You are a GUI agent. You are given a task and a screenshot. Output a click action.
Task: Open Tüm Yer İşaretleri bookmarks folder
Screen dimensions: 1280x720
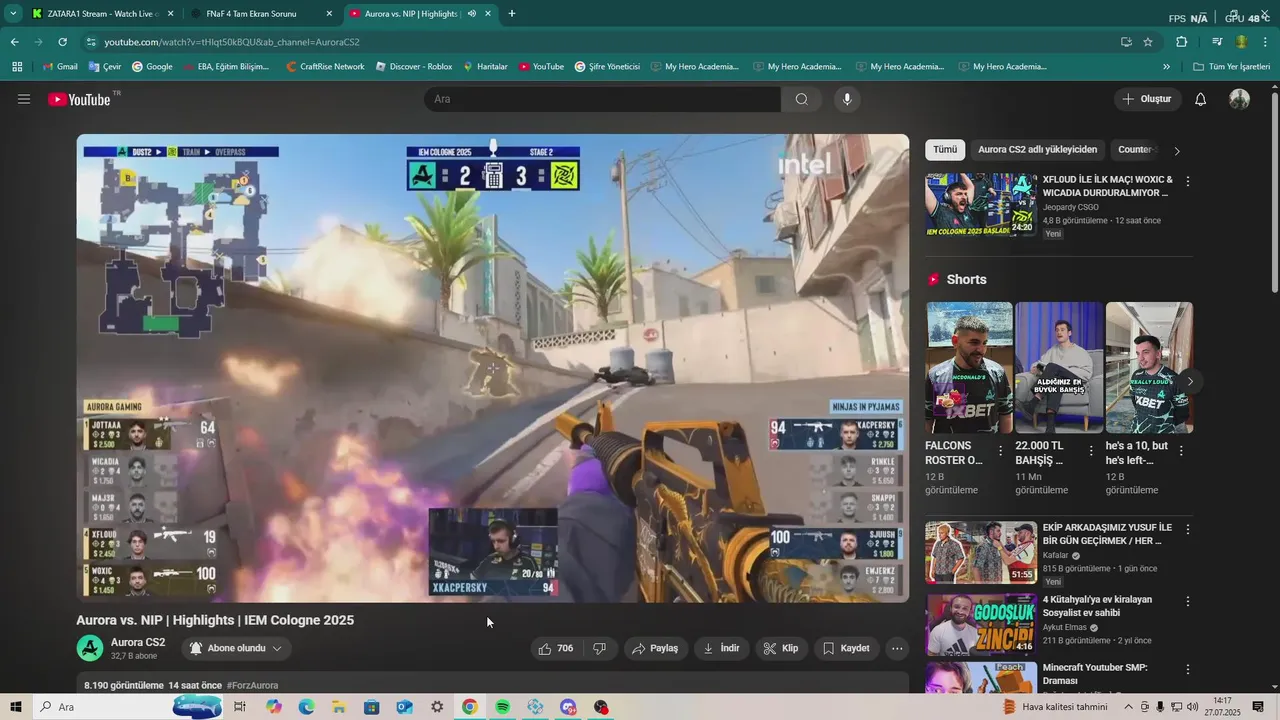[1231, 67]
